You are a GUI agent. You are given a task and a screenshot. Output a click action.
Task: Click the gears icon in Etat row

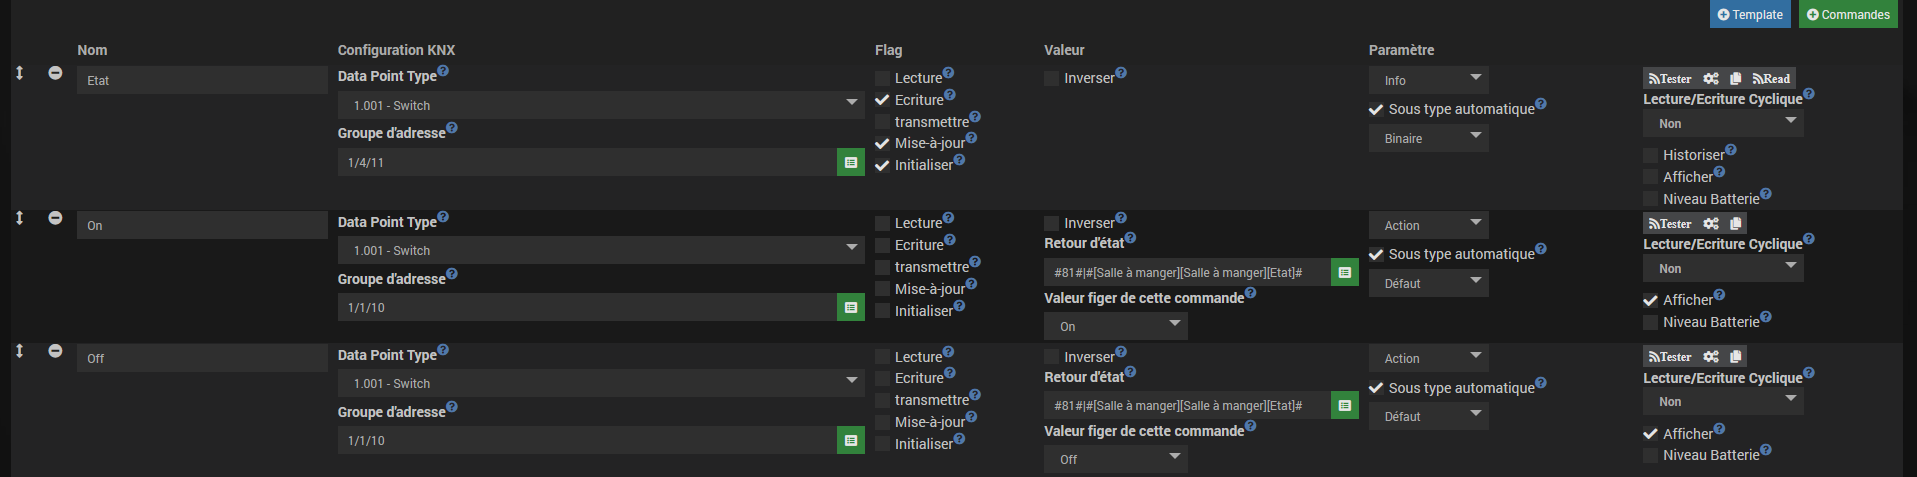tap(1711, 79)
